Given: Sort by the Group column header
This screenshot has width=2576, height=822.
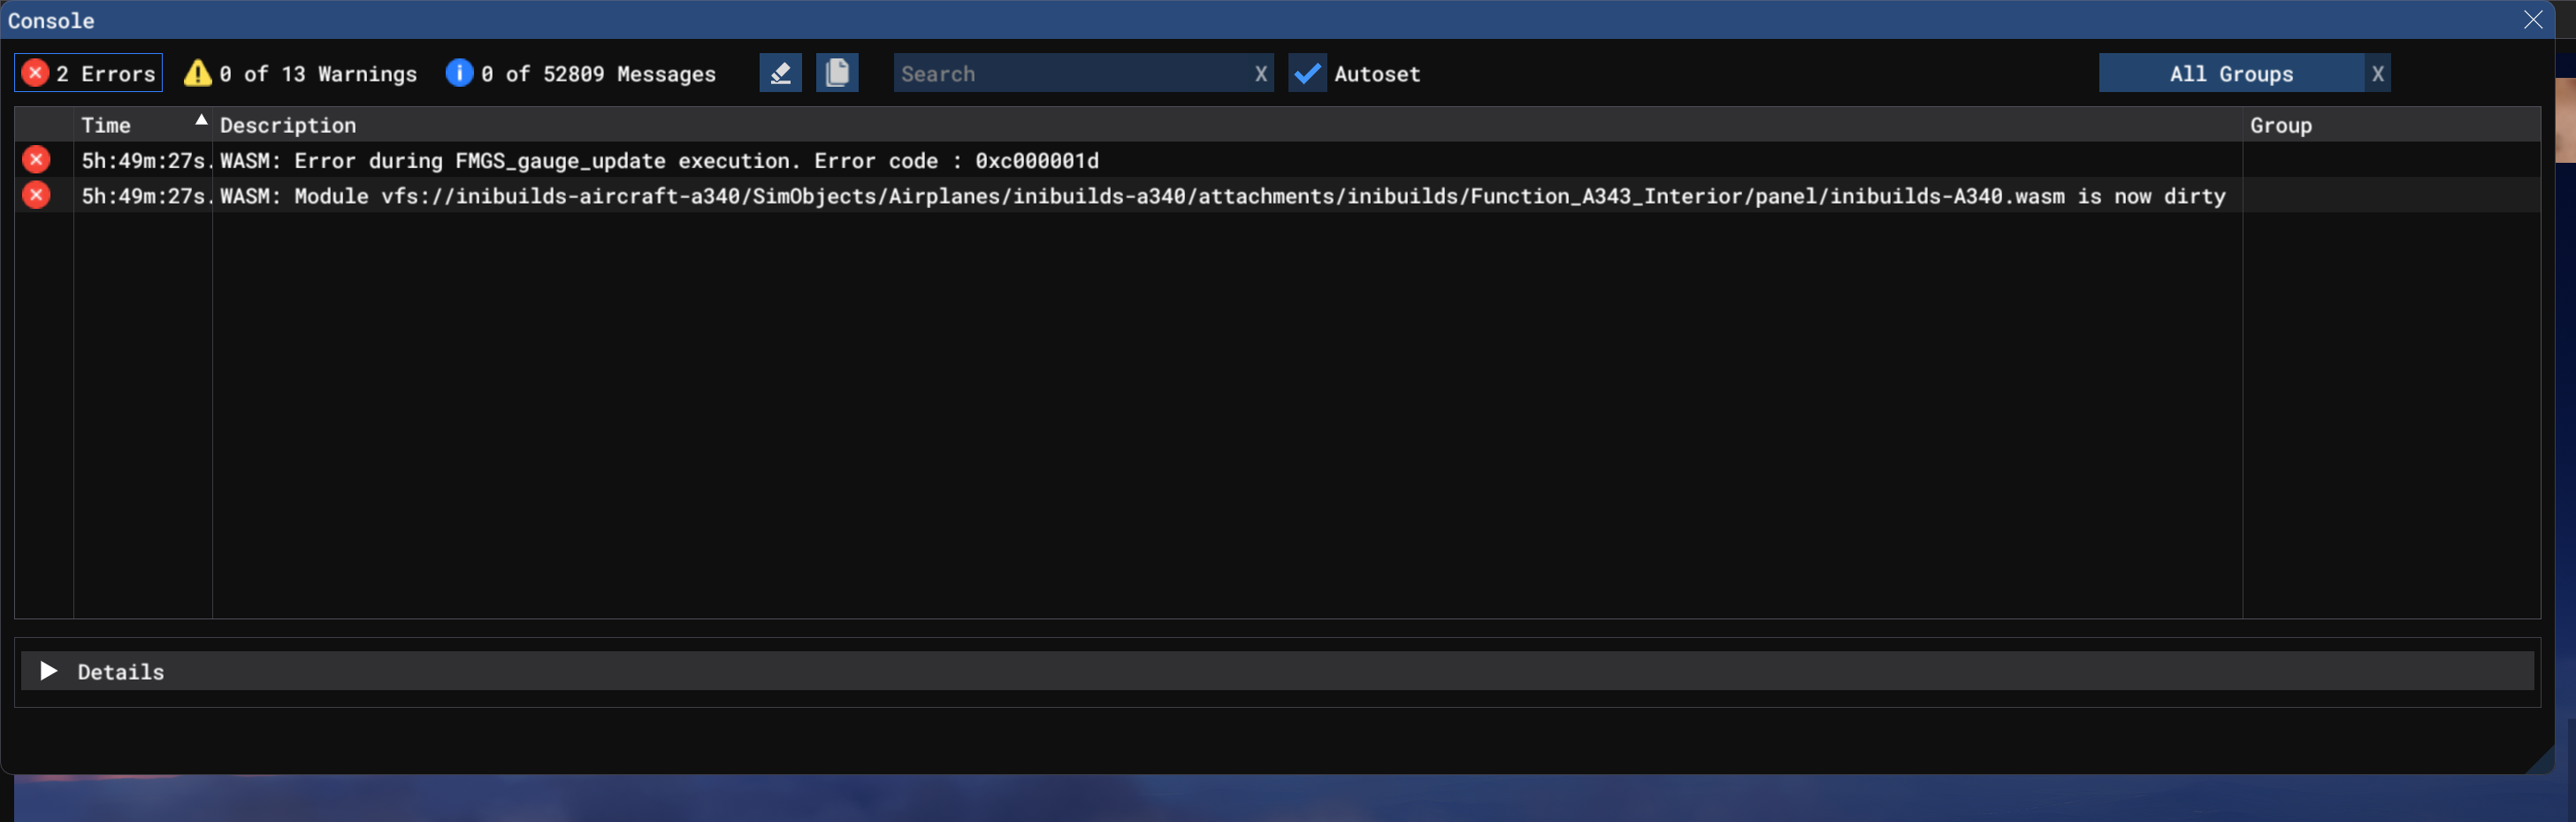Looking at the screenshot, I should (x=2280, y=125).
